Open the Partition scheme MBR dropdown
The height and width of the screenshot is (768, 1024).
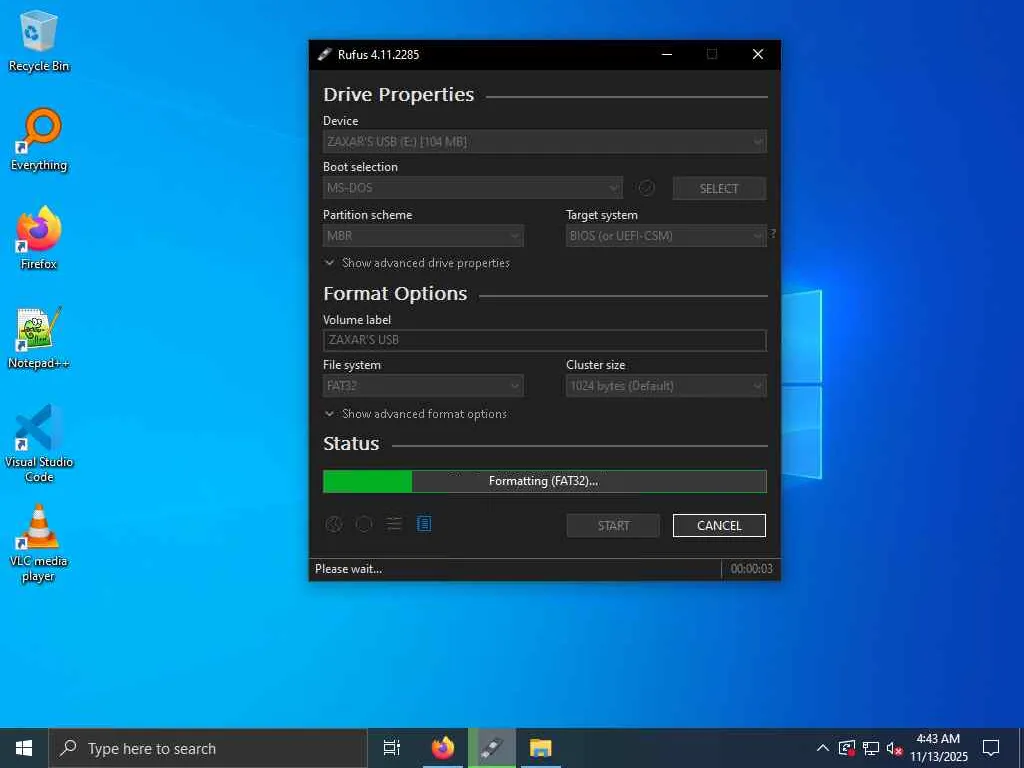423,236
